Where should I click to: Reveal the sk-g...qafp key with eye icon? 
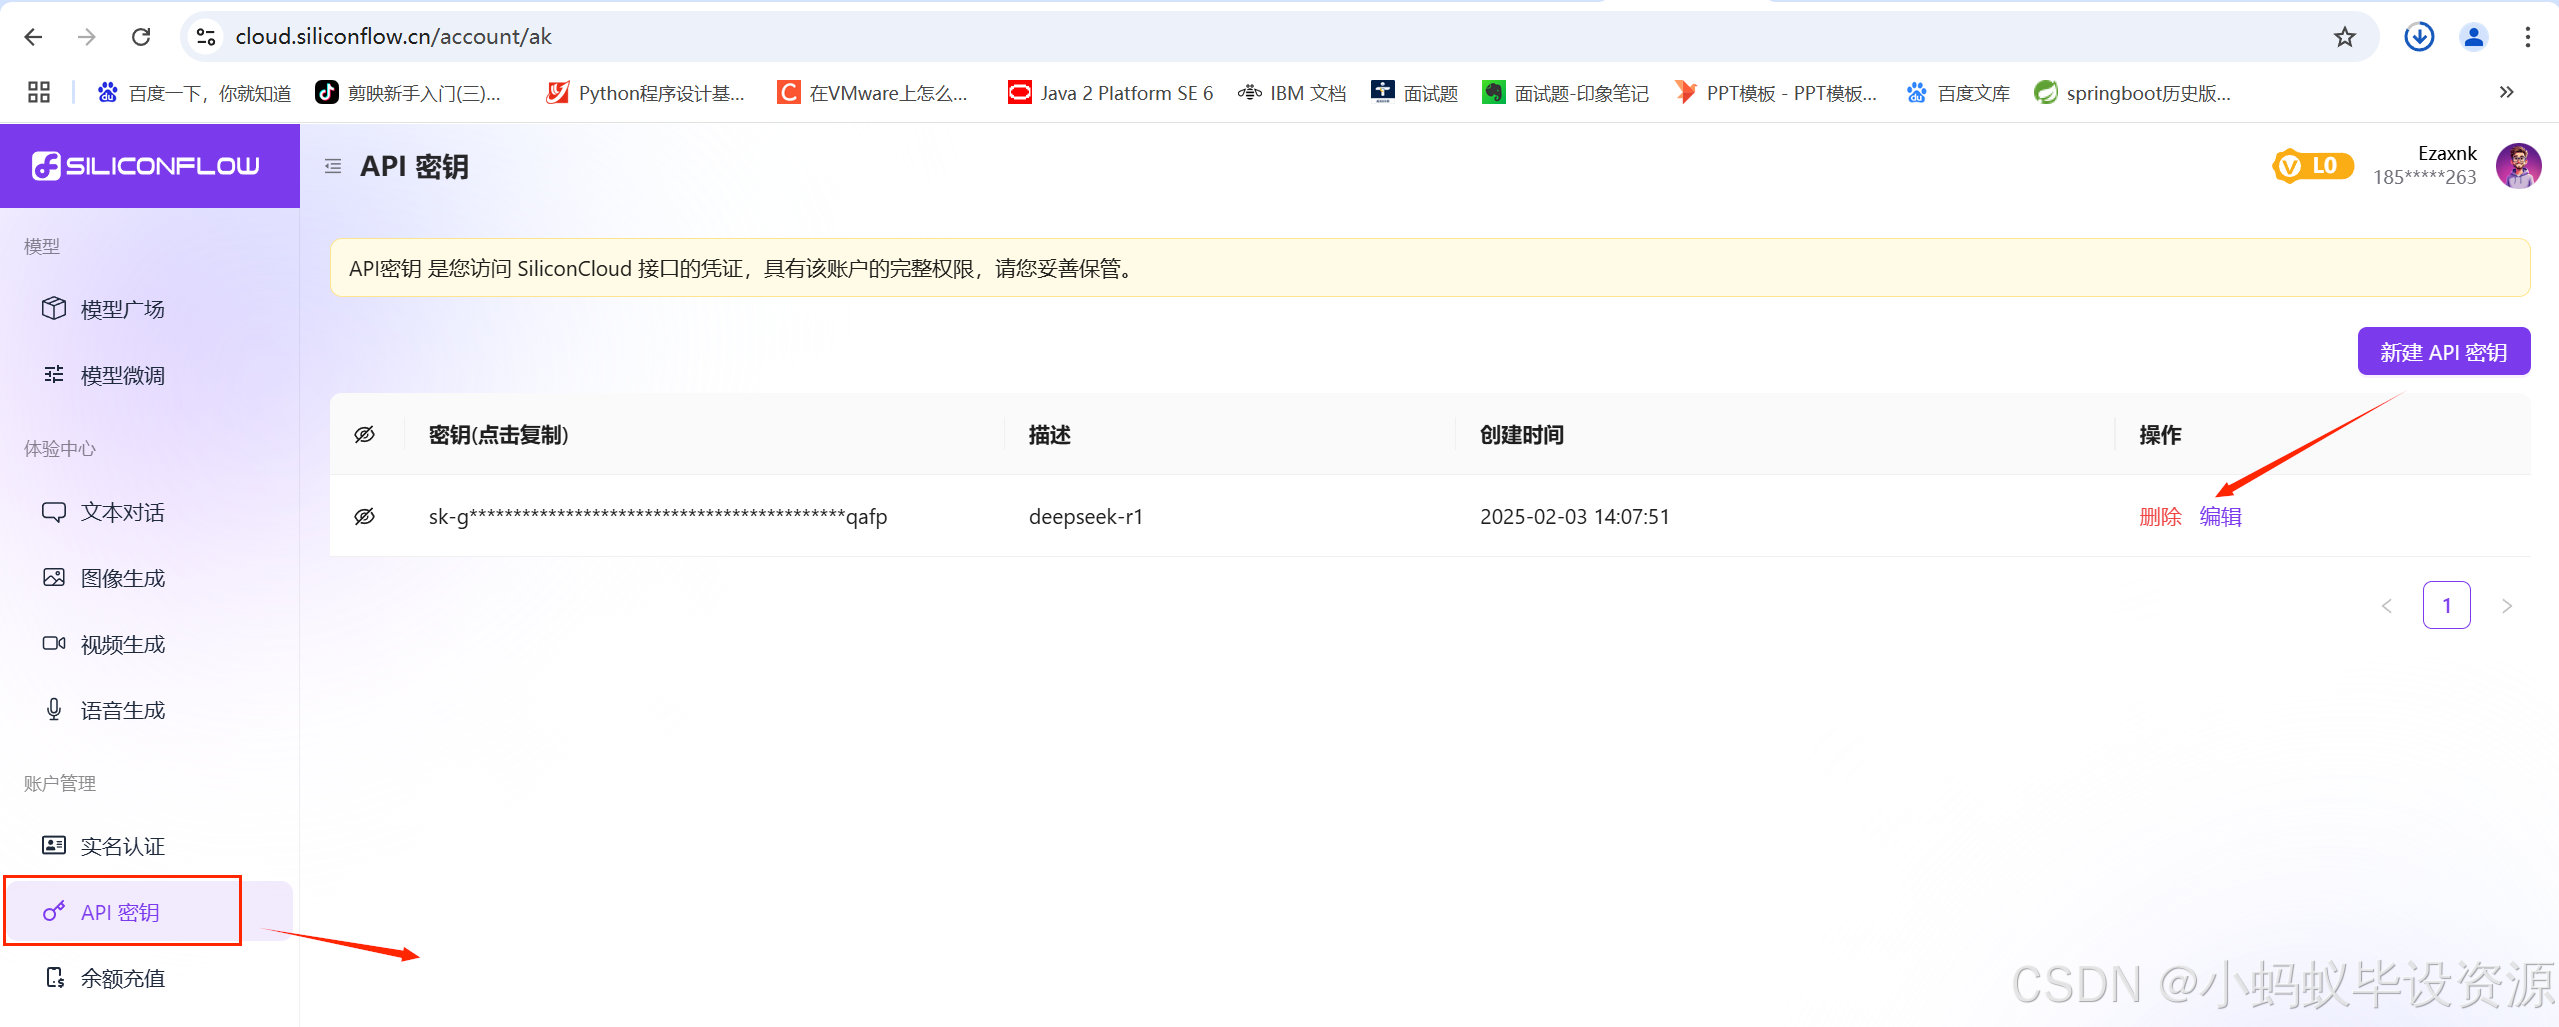[365, 517]
